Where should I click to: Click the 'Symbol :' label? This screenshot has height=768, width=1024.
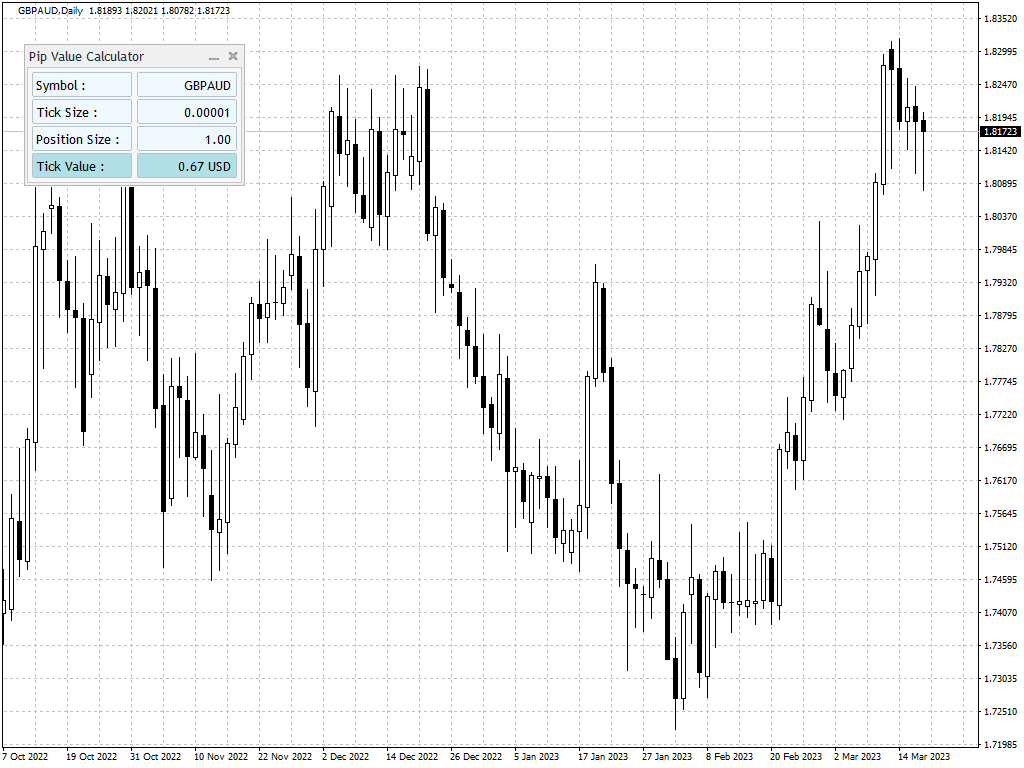[82, 86]
